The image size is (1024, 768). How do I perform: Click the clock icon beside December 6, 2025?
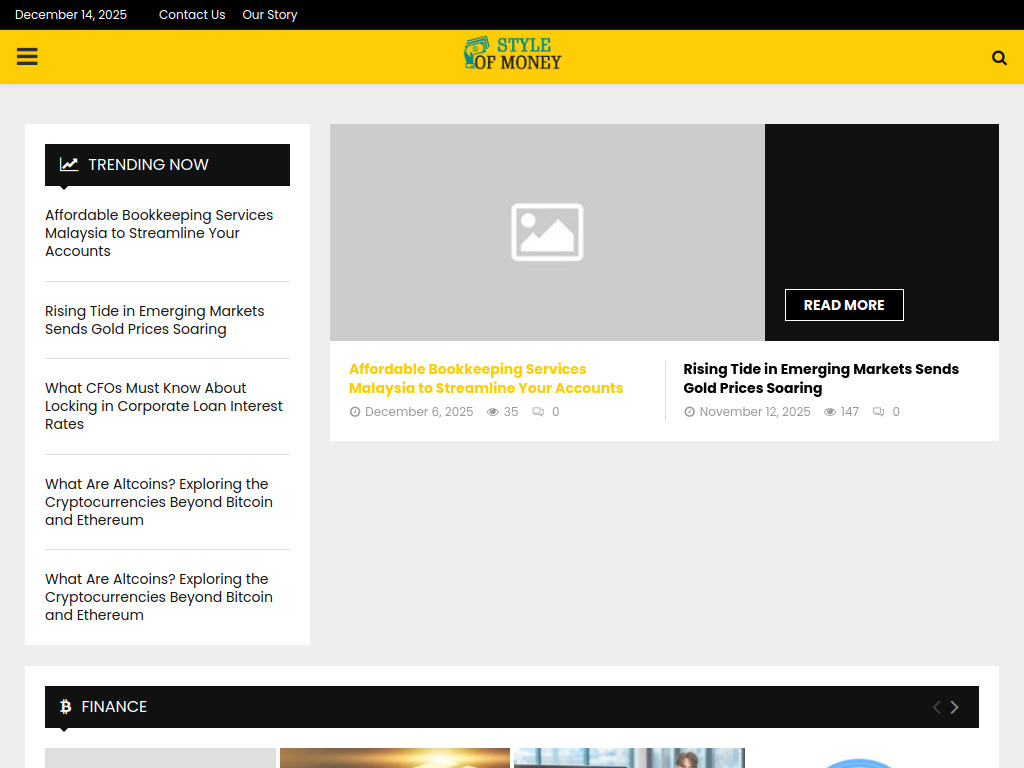[355, 412]
